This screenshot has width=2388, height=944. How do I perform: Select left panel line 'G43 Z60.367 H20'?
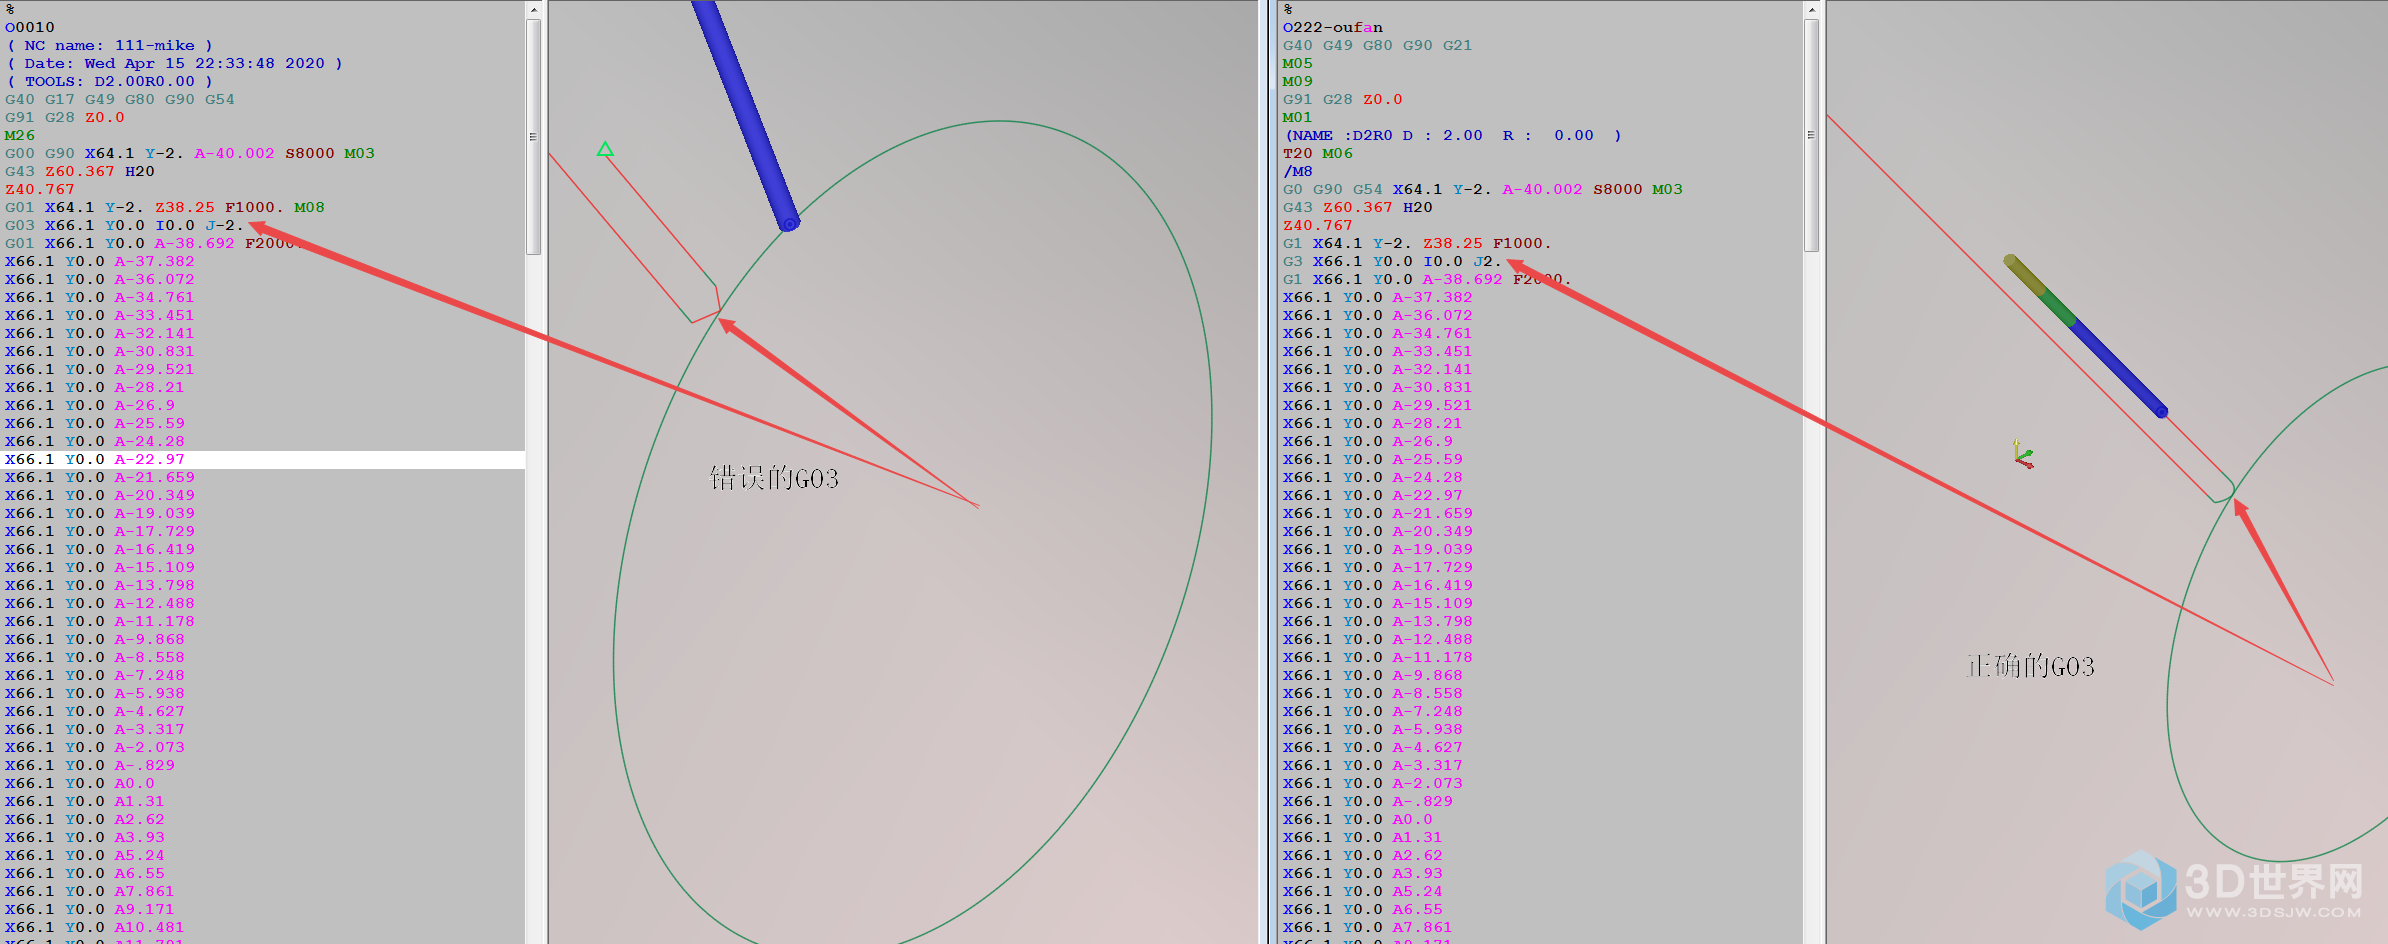pos(80,171)
